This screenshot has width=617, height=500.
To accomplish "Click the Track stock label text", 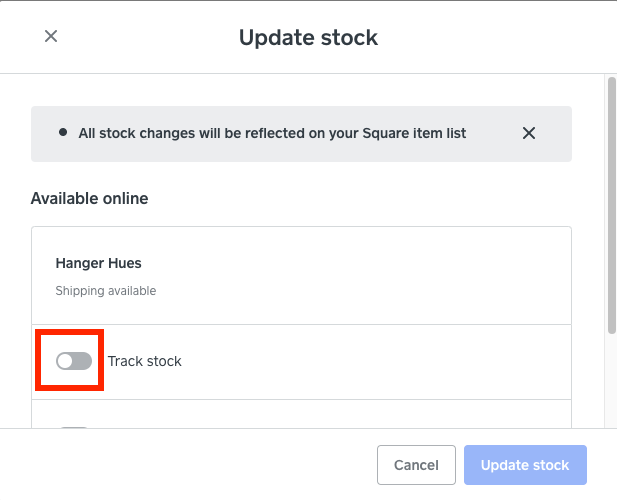I will coord(145,361).
